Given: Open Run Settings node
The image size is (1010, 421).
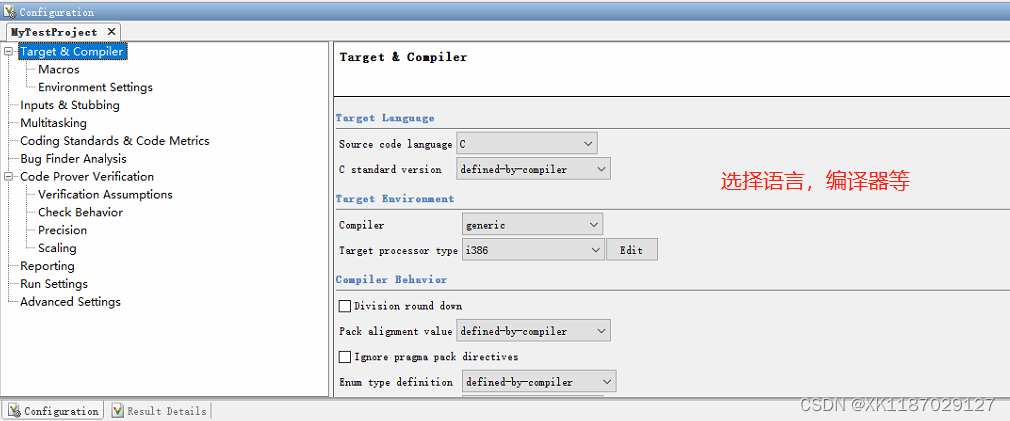Looking at the screenshot, I should (x=53, y=284).
